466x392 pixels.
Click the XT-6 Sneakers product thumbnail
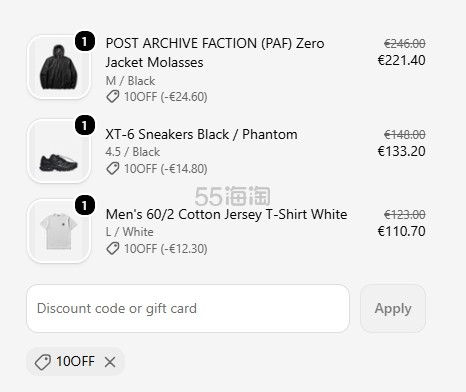click(59, 151)
